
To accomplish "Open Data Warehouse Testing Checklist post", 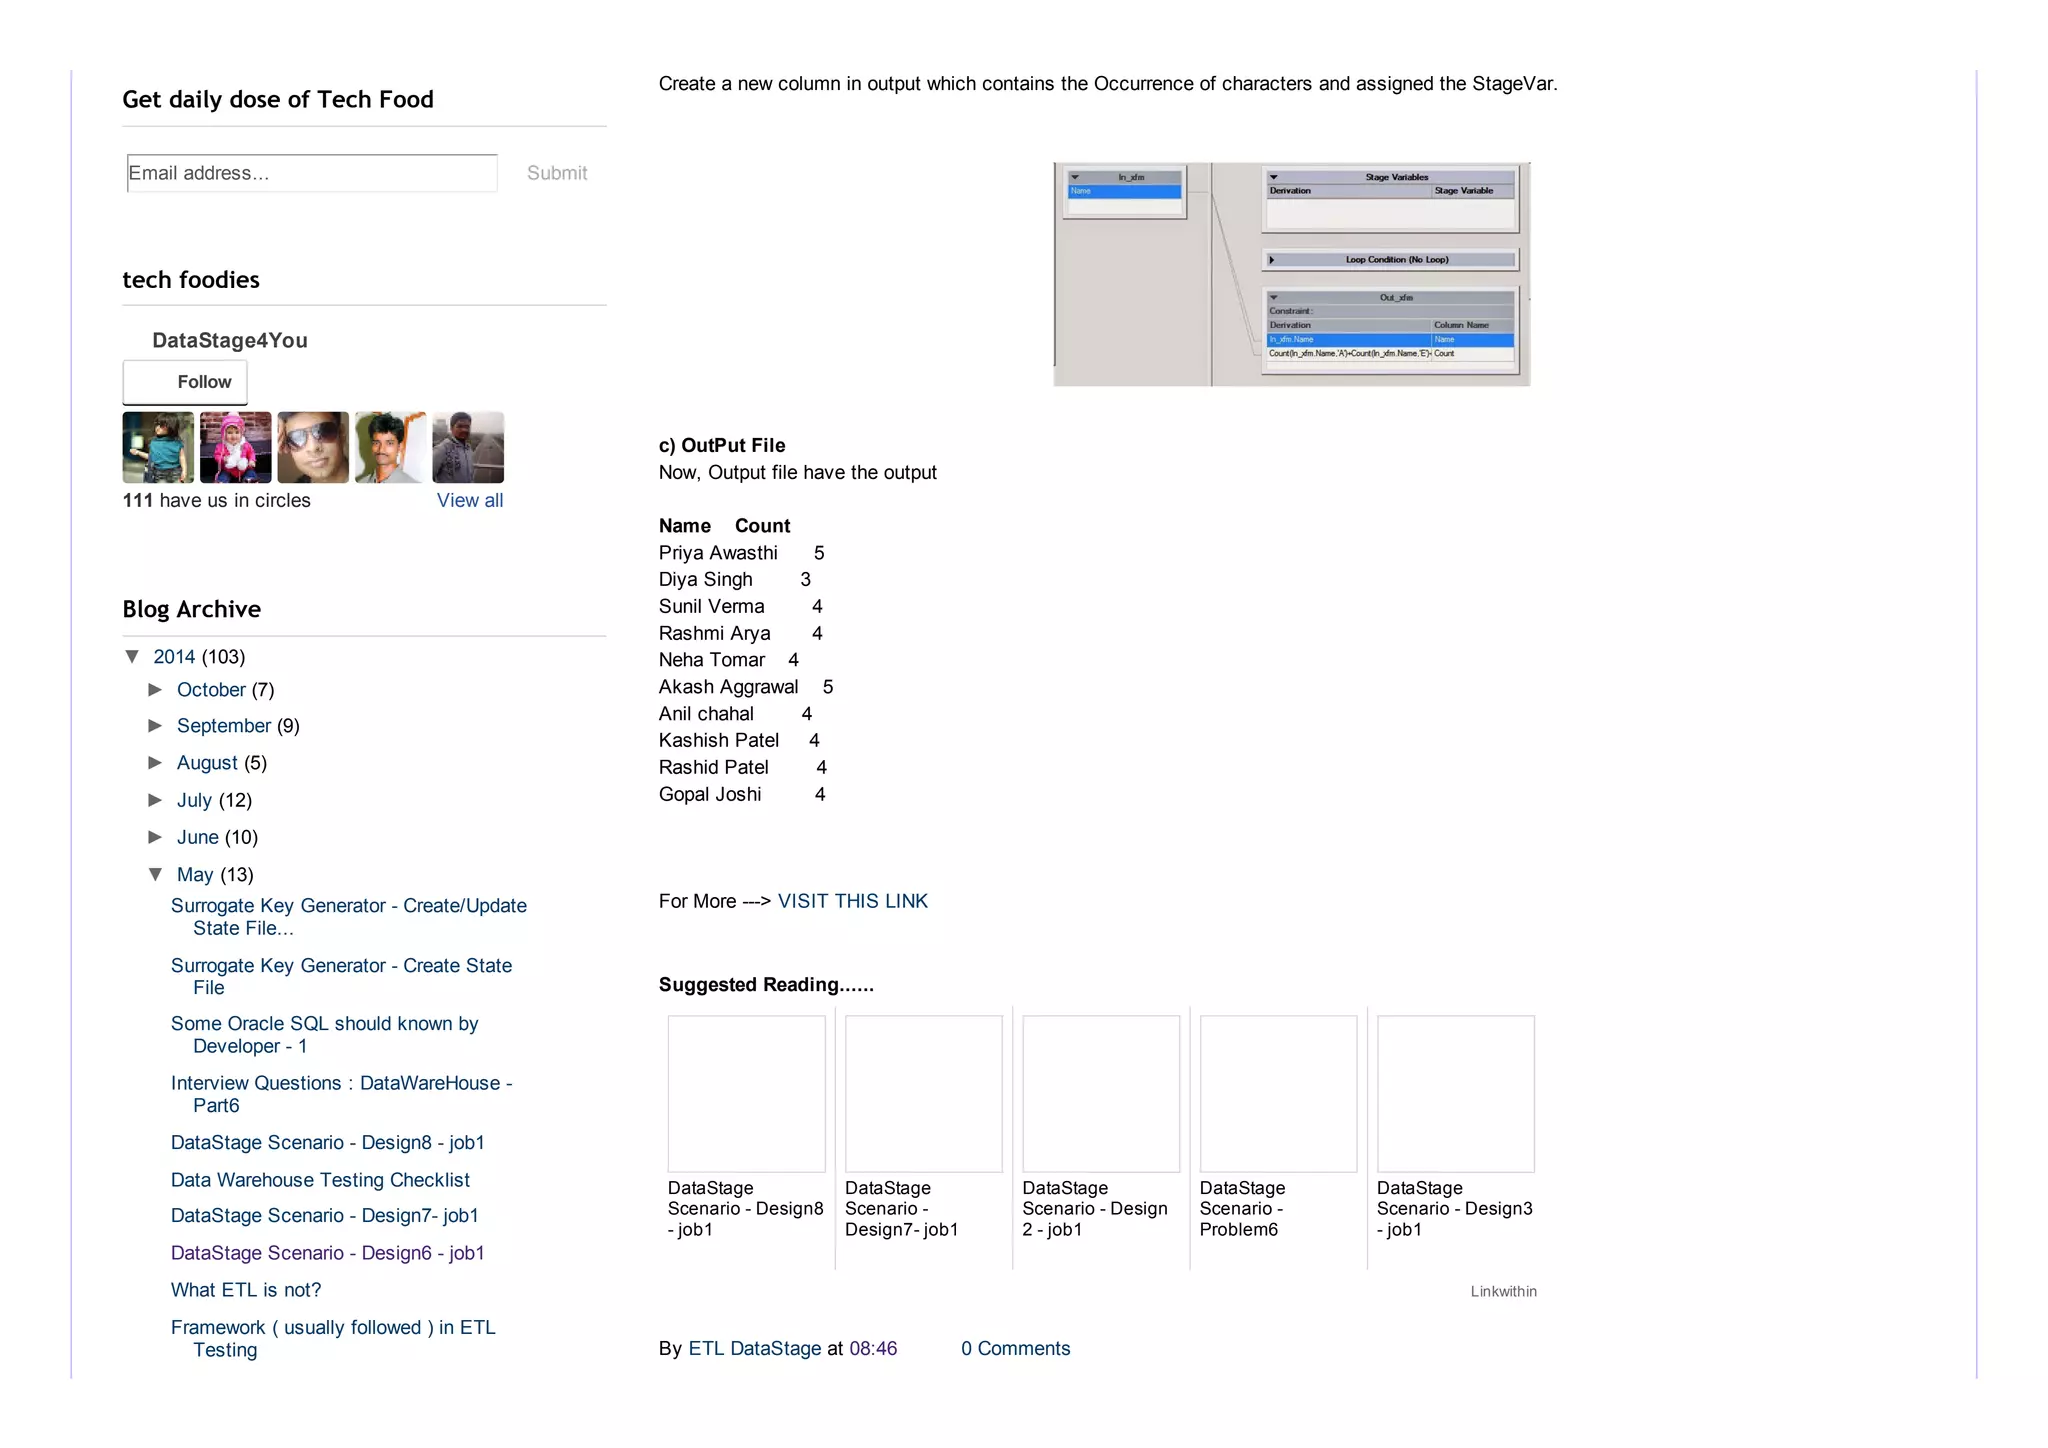I will point(320,1180).
